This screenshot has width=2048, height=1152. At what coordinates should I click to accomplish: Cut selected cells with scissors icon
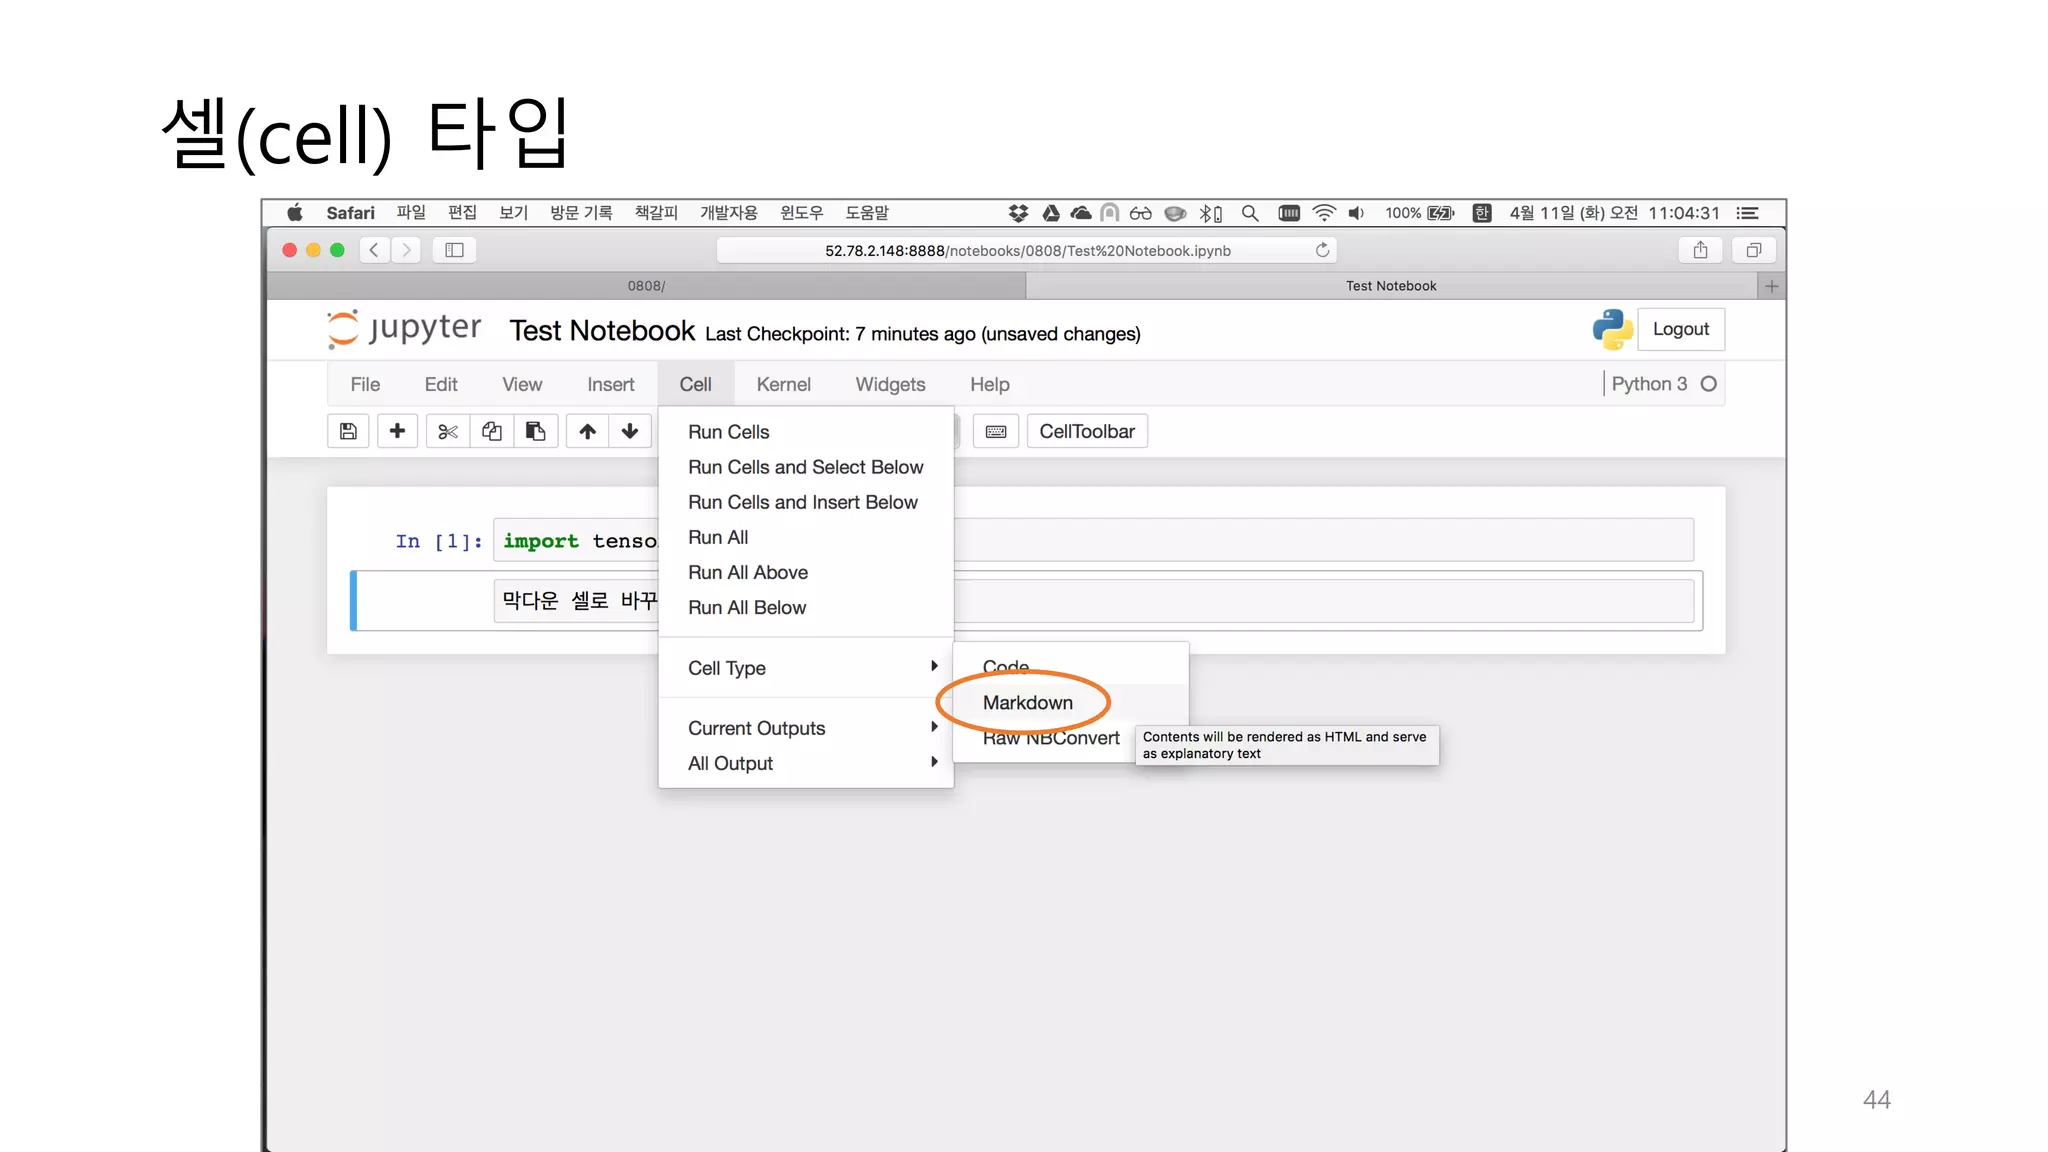[x=447, y=431]
